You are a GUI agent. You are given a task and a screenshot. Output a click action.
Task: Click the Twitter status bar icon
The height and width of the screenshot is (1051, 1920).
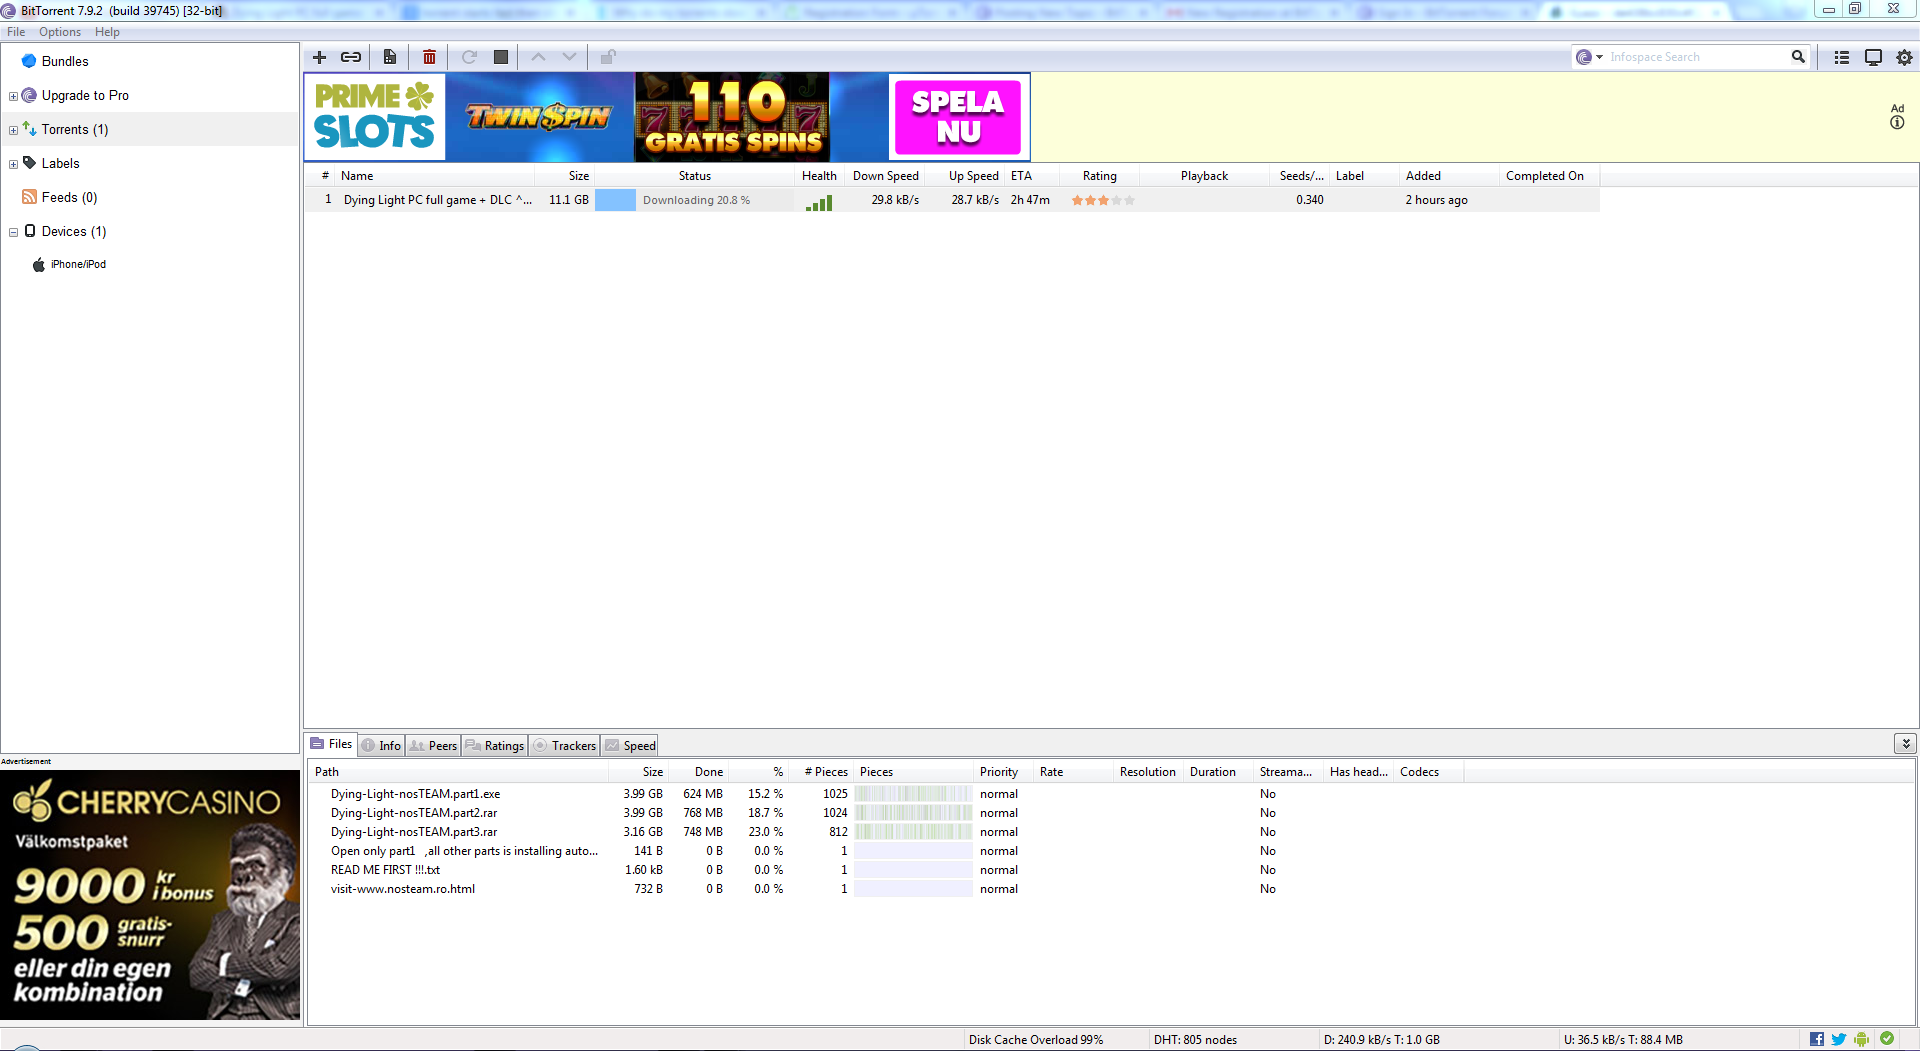click(x=1839, y=1039)
